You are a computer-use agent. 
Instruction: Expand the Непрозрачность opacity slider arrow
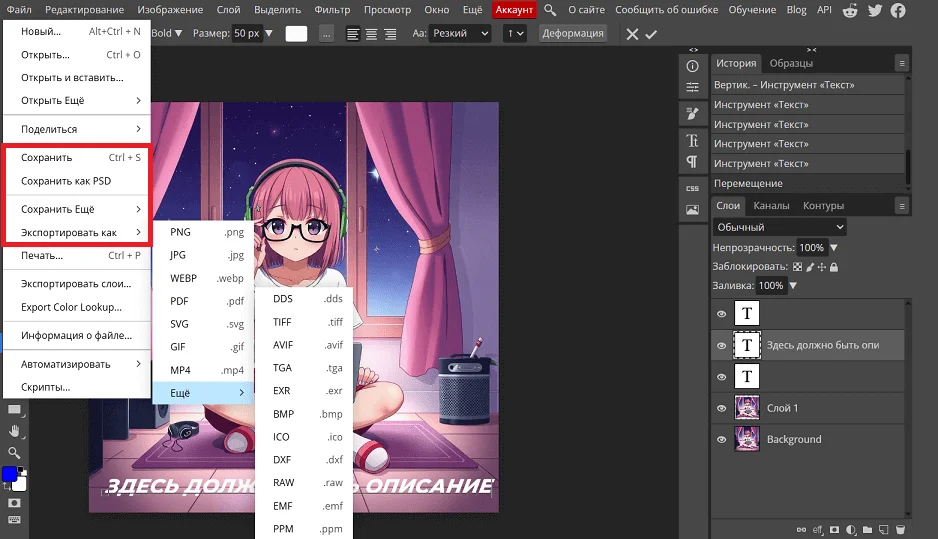point(834,247)
